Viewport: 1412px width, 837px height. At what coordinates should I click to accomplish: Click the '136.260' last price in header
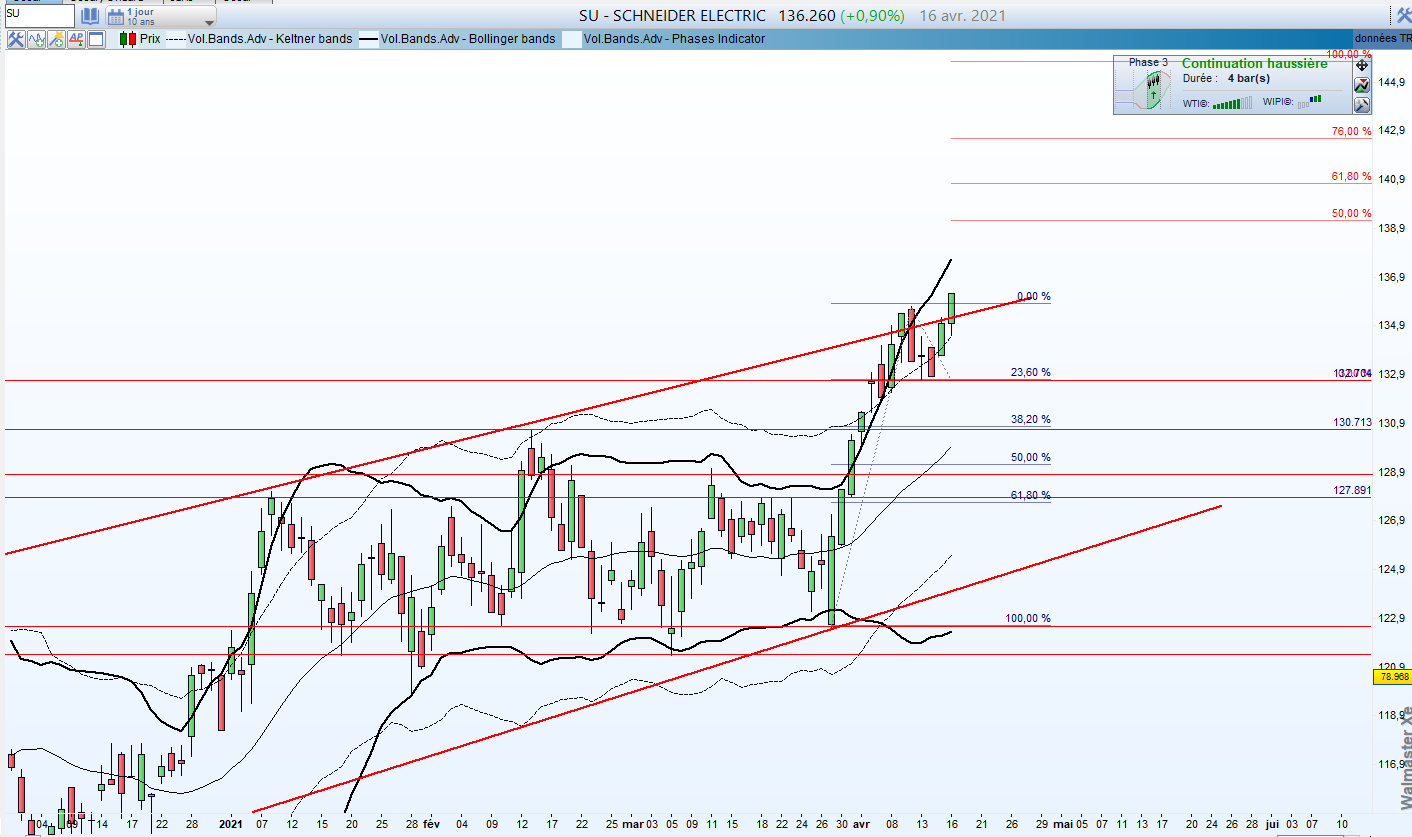point(806,16)
